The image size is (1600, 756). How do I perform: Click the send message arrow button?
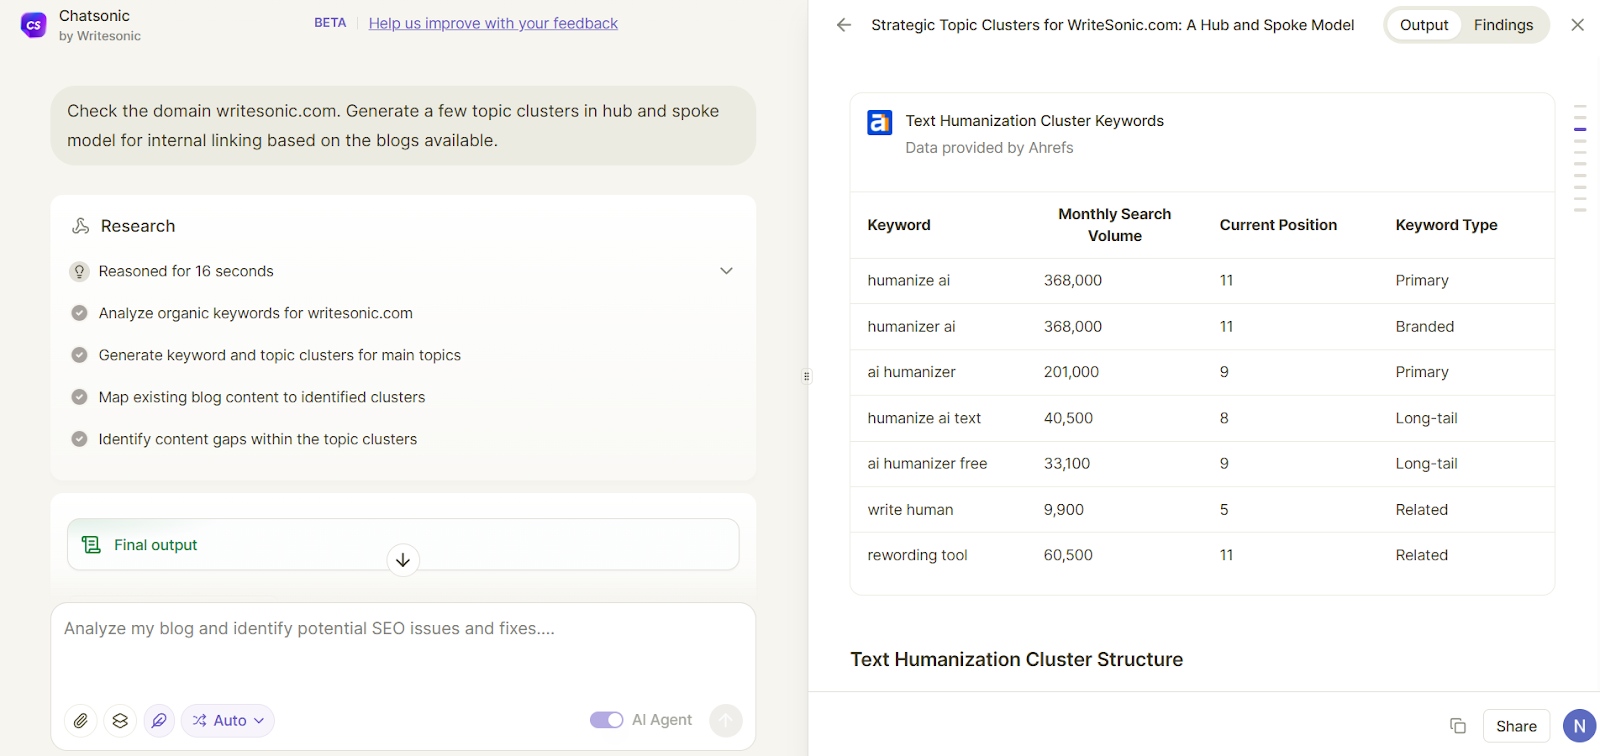point(726,720)
